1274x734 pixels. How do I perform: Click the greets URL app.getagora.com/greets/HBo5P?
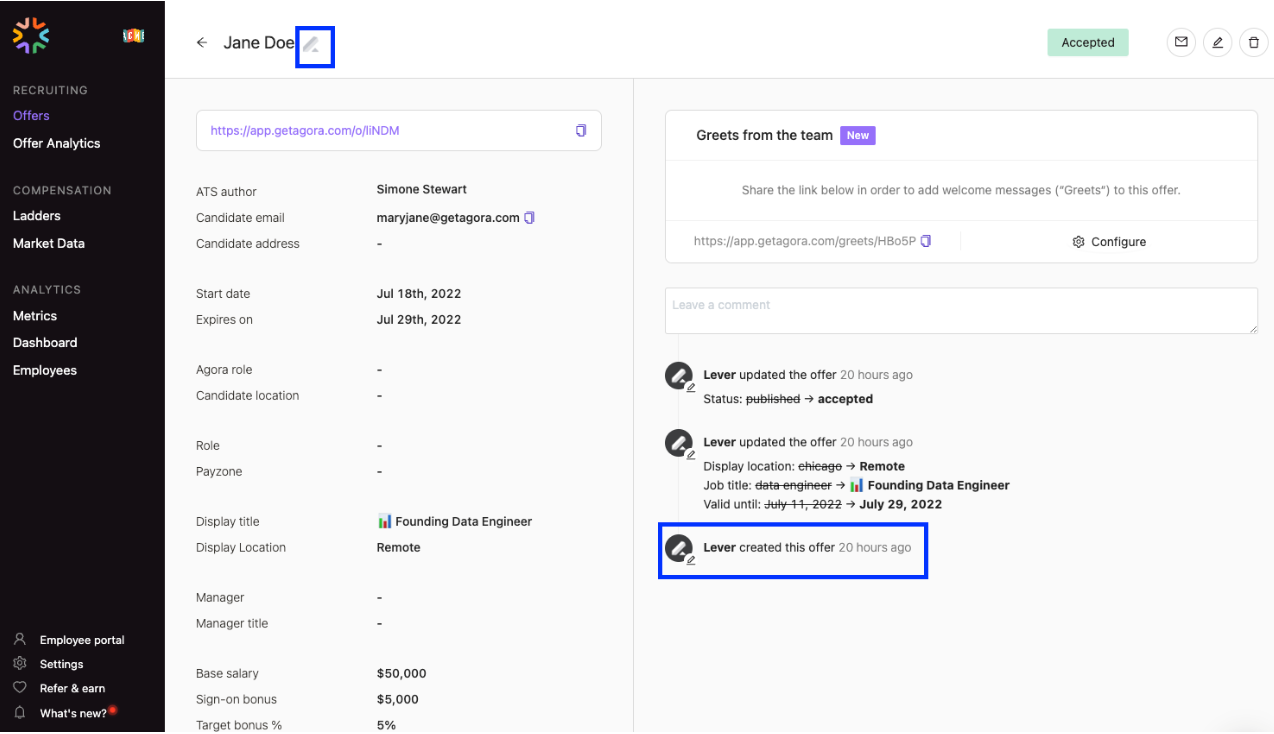click(805, 241)
